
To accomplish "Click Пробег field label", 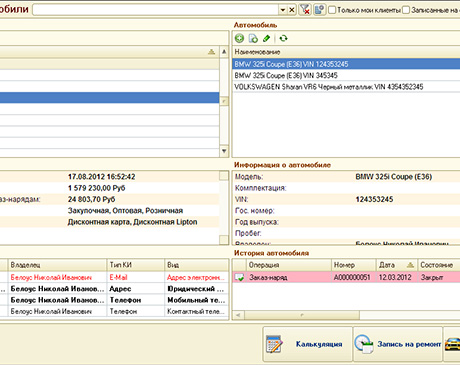I will (248, 233).
